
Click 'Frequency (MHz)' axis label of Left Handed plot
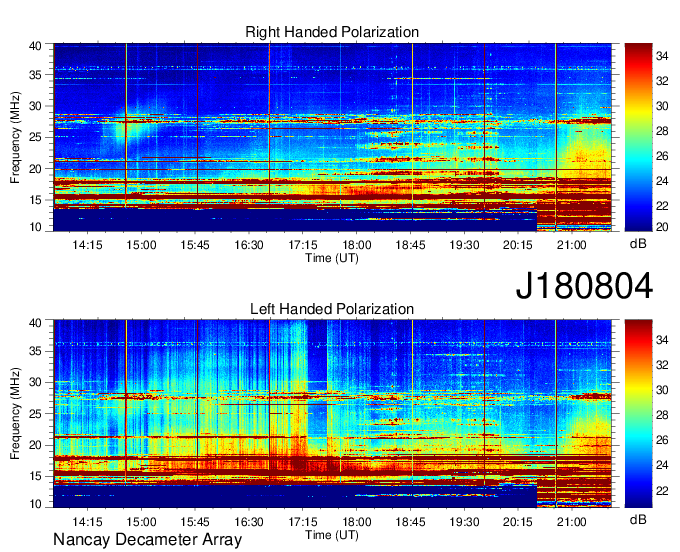(x=15, y=414)
